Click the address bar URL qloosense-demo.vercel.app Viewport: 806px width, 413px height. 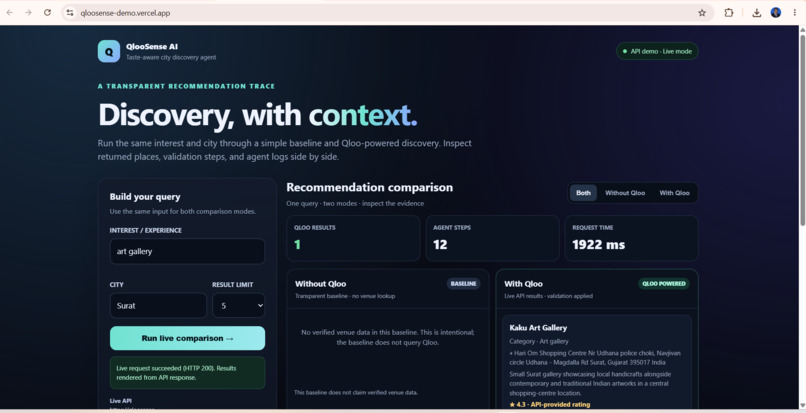point(125,13)
